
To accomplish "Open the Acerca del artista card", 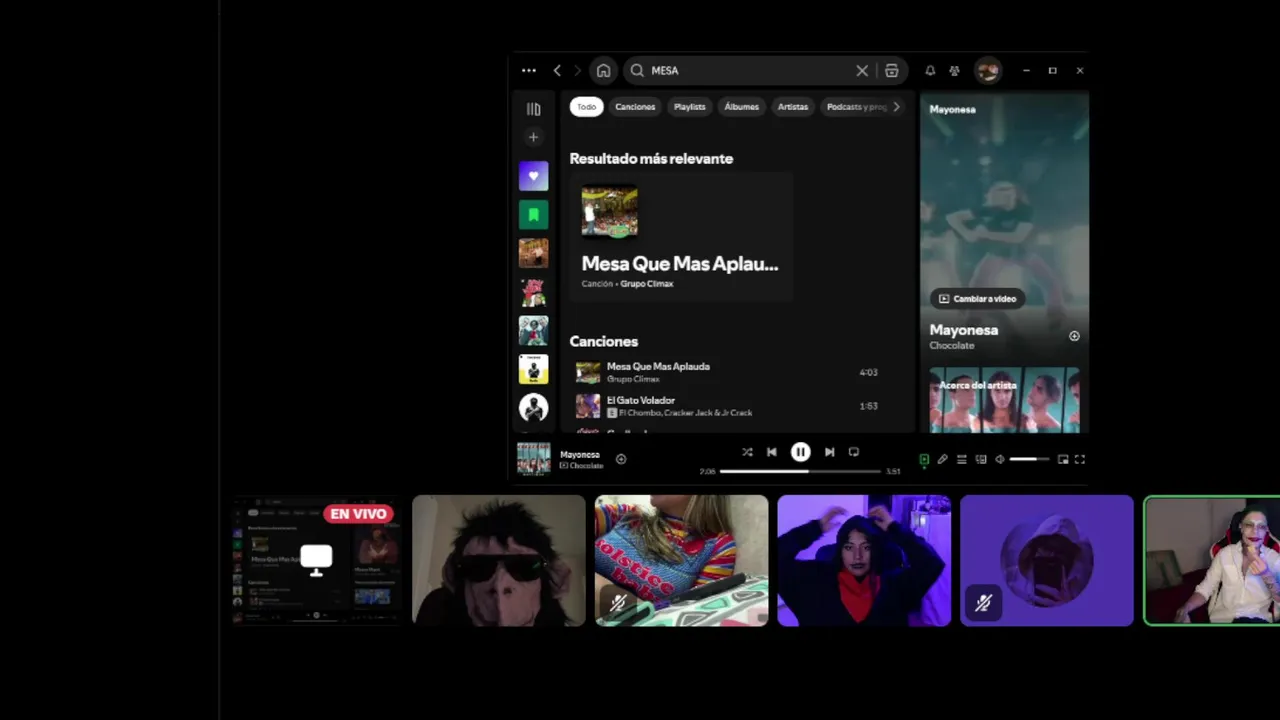I will (1005, 400).
